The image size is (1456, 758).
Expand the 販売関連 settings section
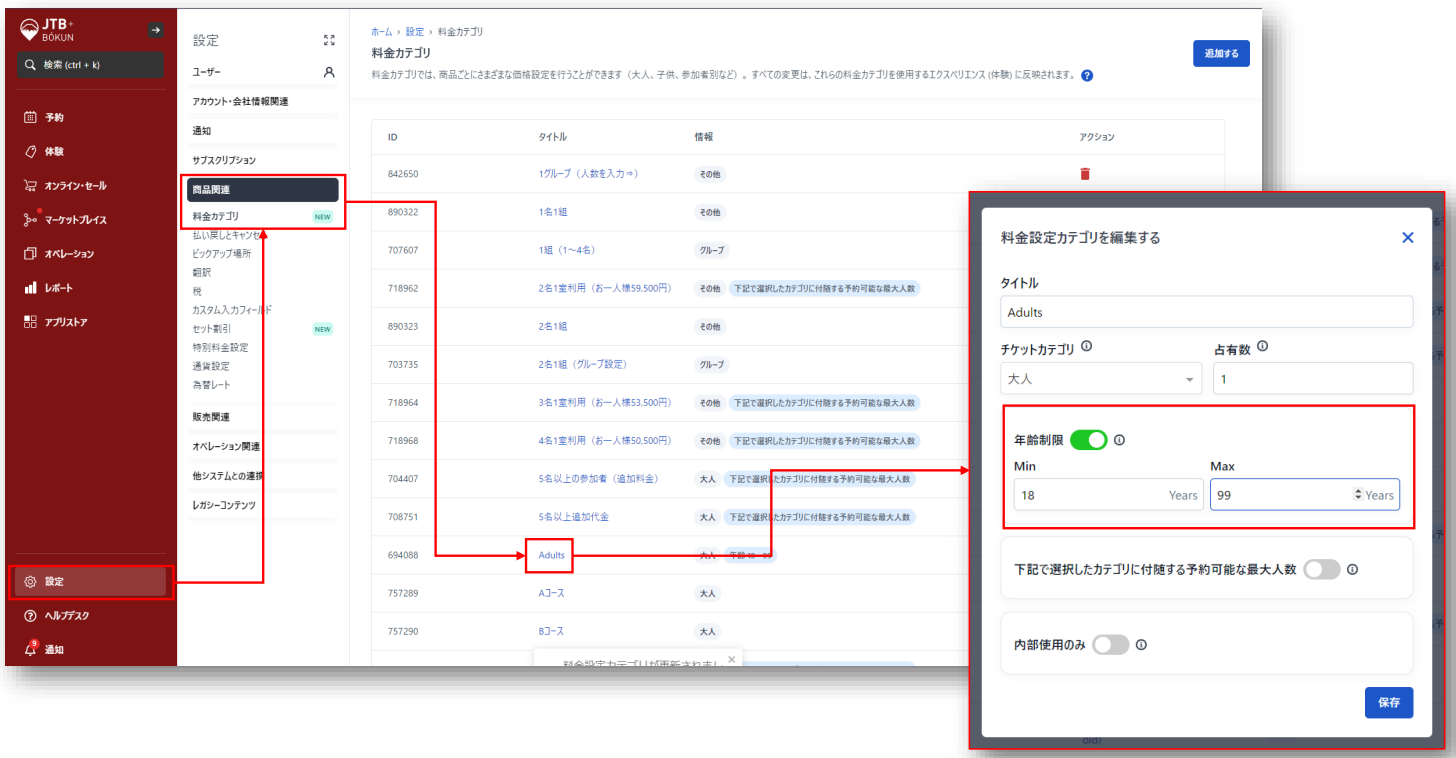211,417
